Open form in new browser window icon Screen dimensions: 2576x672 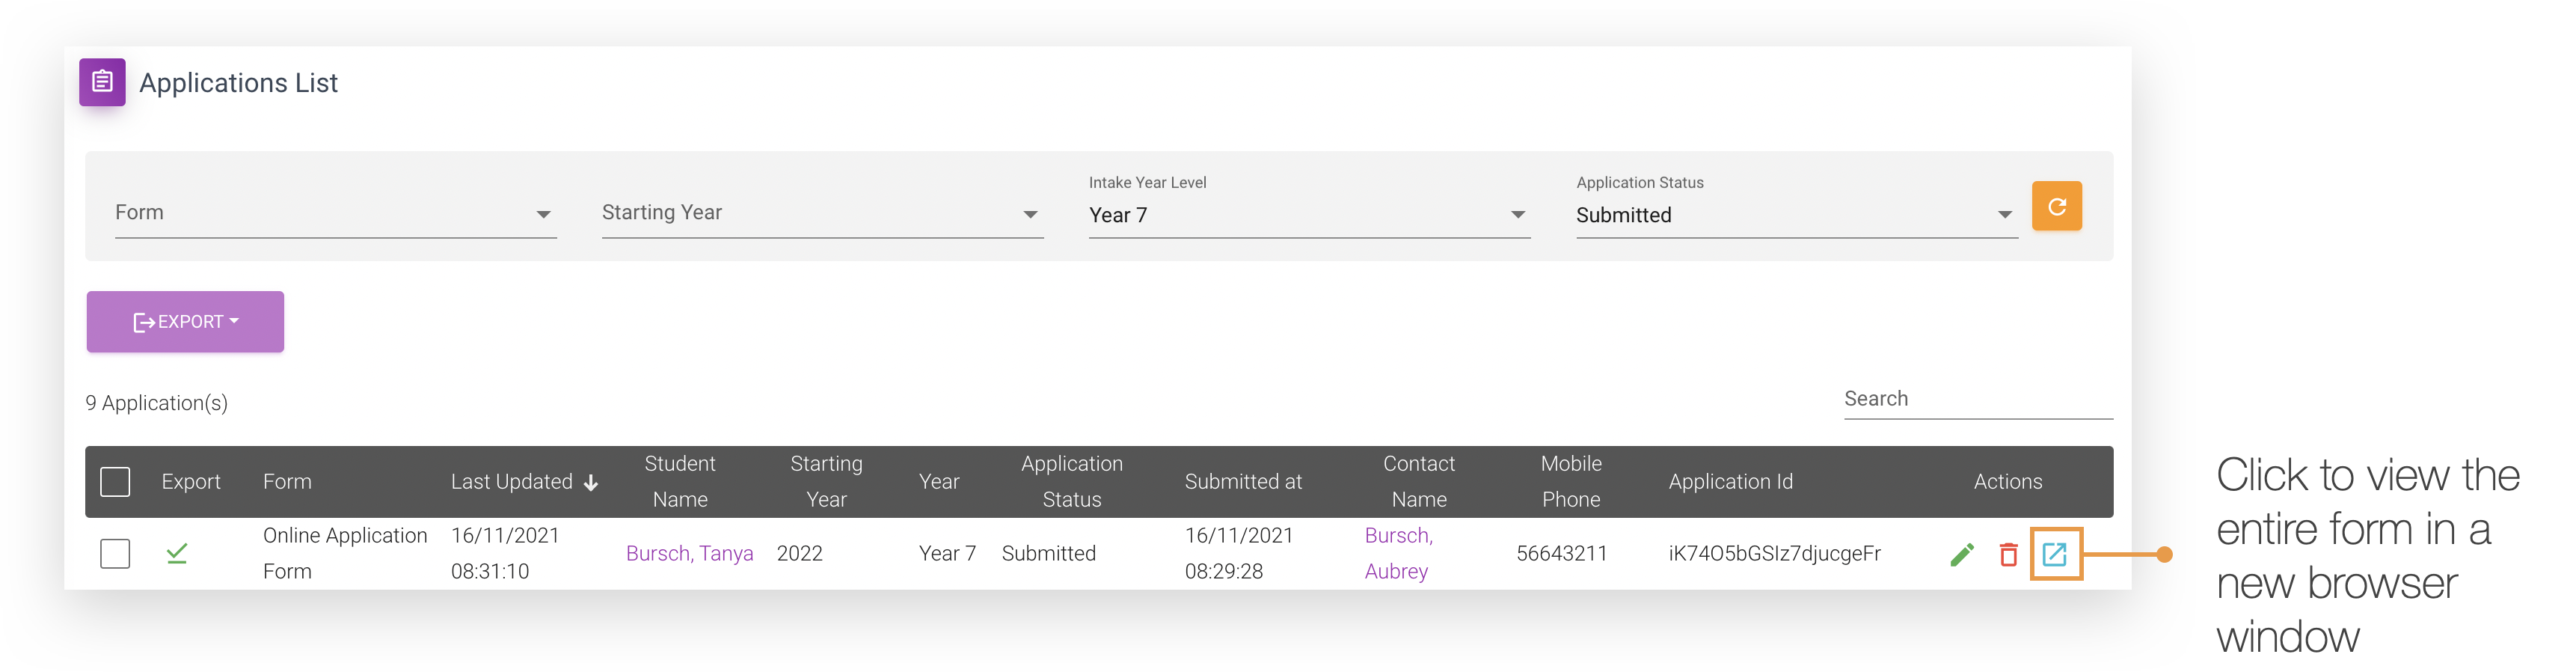[2054, 554]
